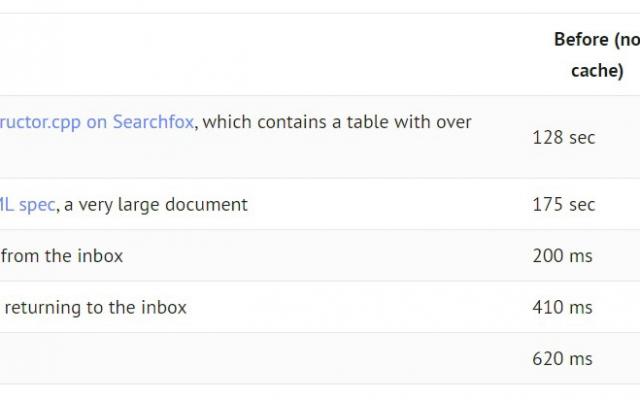Click the word "cache)" in the header

pyautogui.click(x=597, y=71)
